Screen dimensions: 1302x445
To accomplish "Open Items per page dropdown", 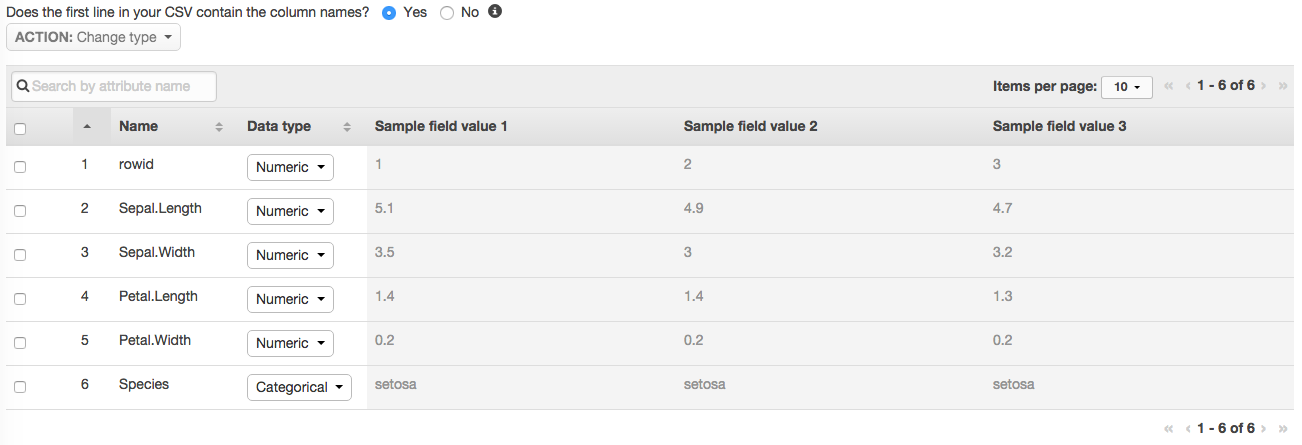I will click(x=1127, y=87).
